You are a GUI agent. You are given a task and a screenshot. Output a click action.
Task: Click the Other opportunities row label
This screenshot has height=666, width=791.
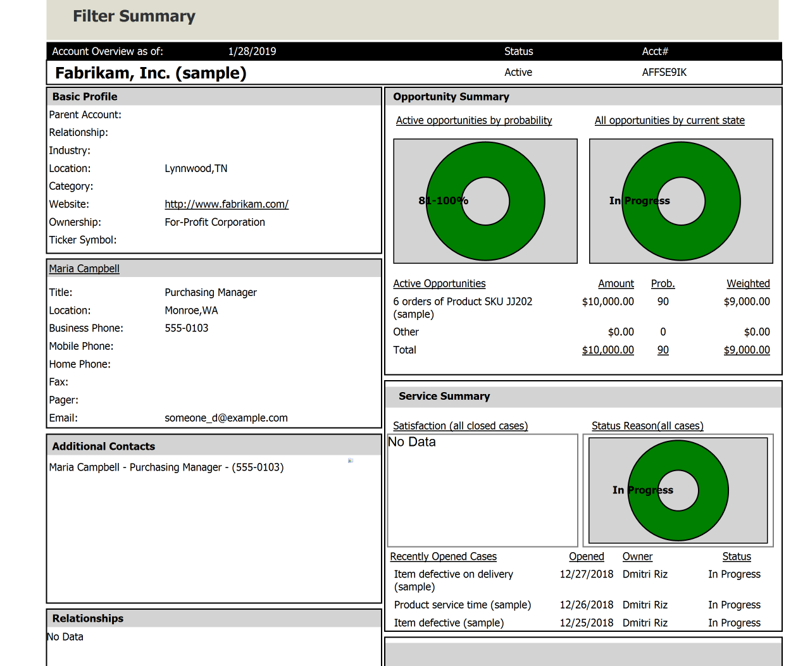click(406, 332)
